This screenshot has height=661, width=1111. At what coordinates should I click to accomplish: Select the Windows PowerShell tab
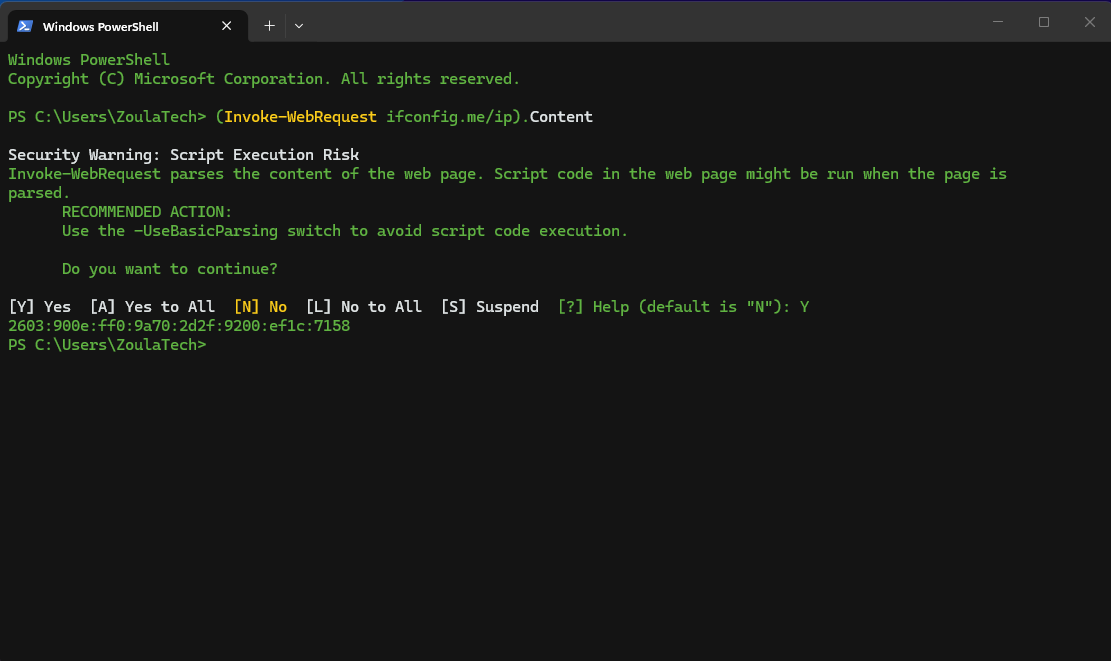(128, 26)
